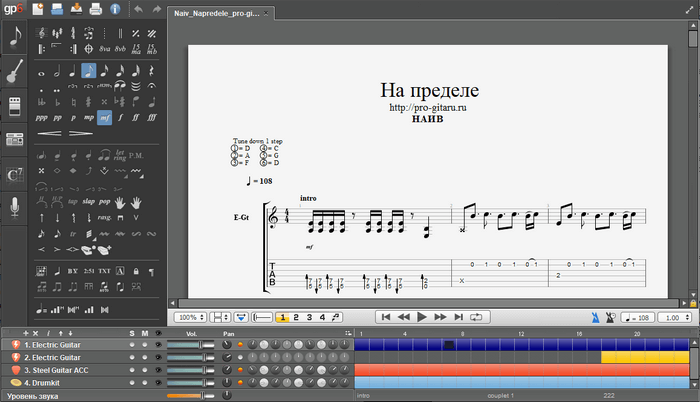Select the slap technique icon

(x=88, y=201)
